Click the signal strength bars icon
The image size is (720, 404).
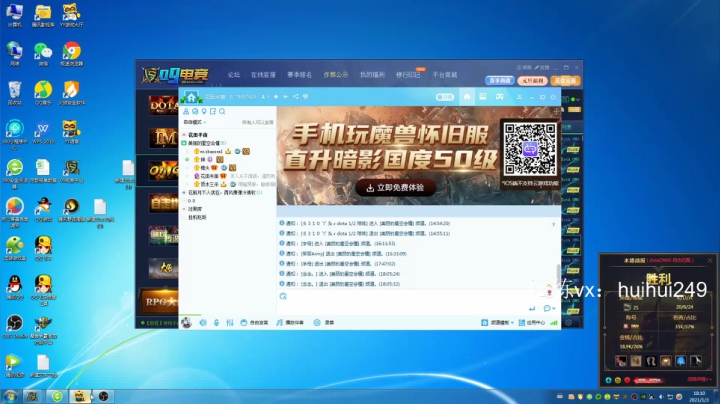point(554,323)
